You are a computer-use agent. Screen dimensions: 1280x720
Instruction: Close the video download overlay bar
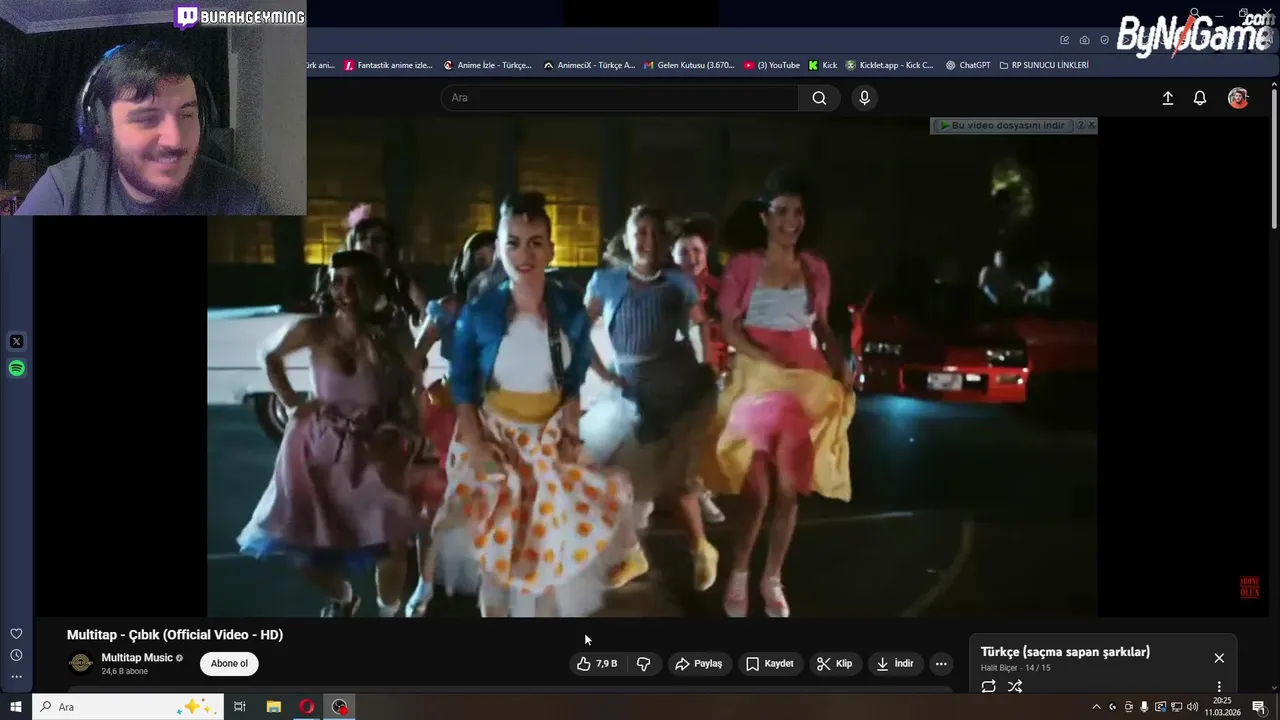click(x=1091, y=125)
